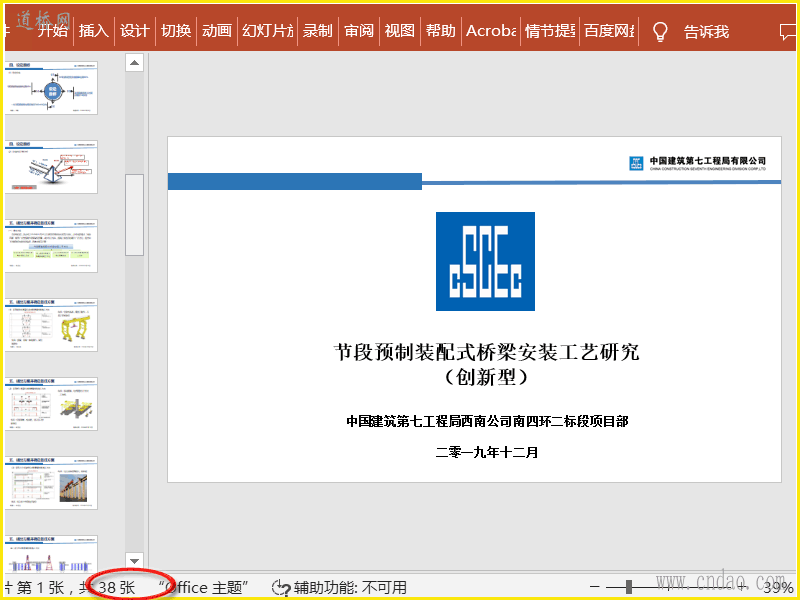The width and height of the screenshot is (800, 600).
Task: Click the date text 二零一九年十二月
Action: (x=487, y=452)
